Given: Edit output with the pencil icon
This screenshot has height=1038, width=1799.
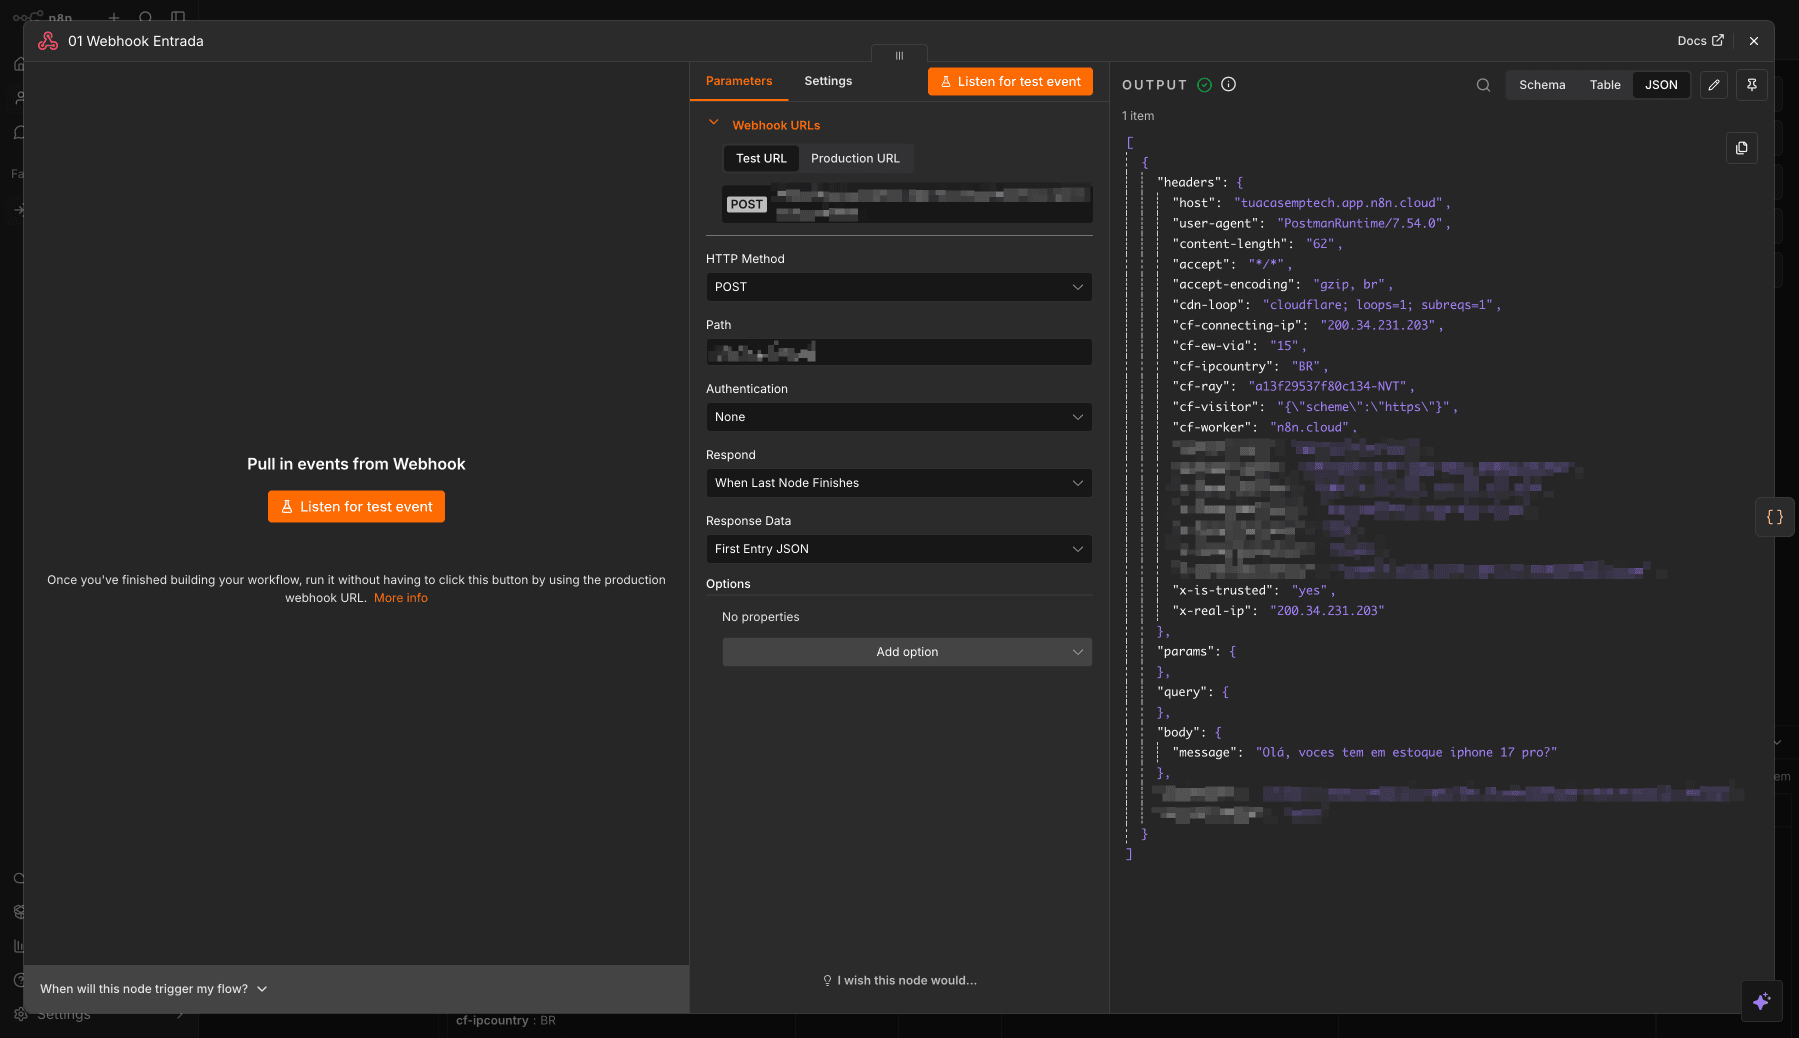Looking at the screenshot, I should pos(1714,85).
